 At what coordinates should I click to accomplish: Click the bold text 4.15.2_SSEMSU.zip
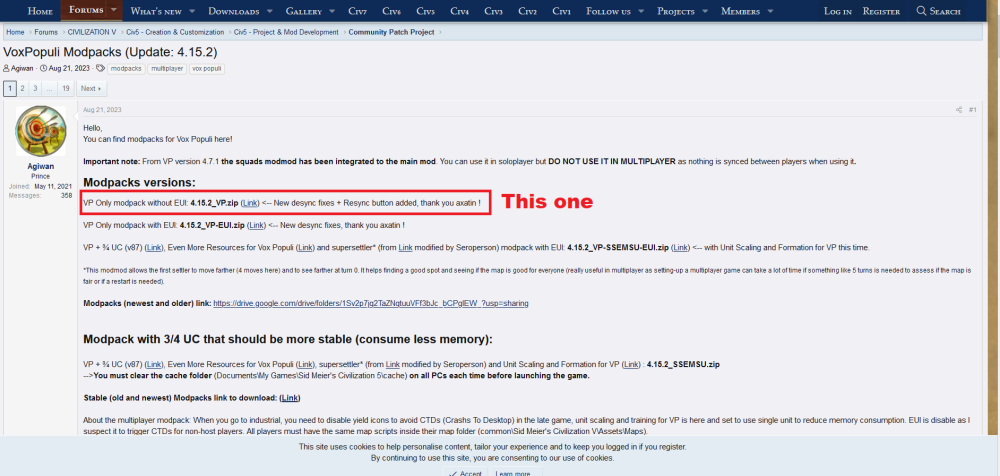(683, 364)
